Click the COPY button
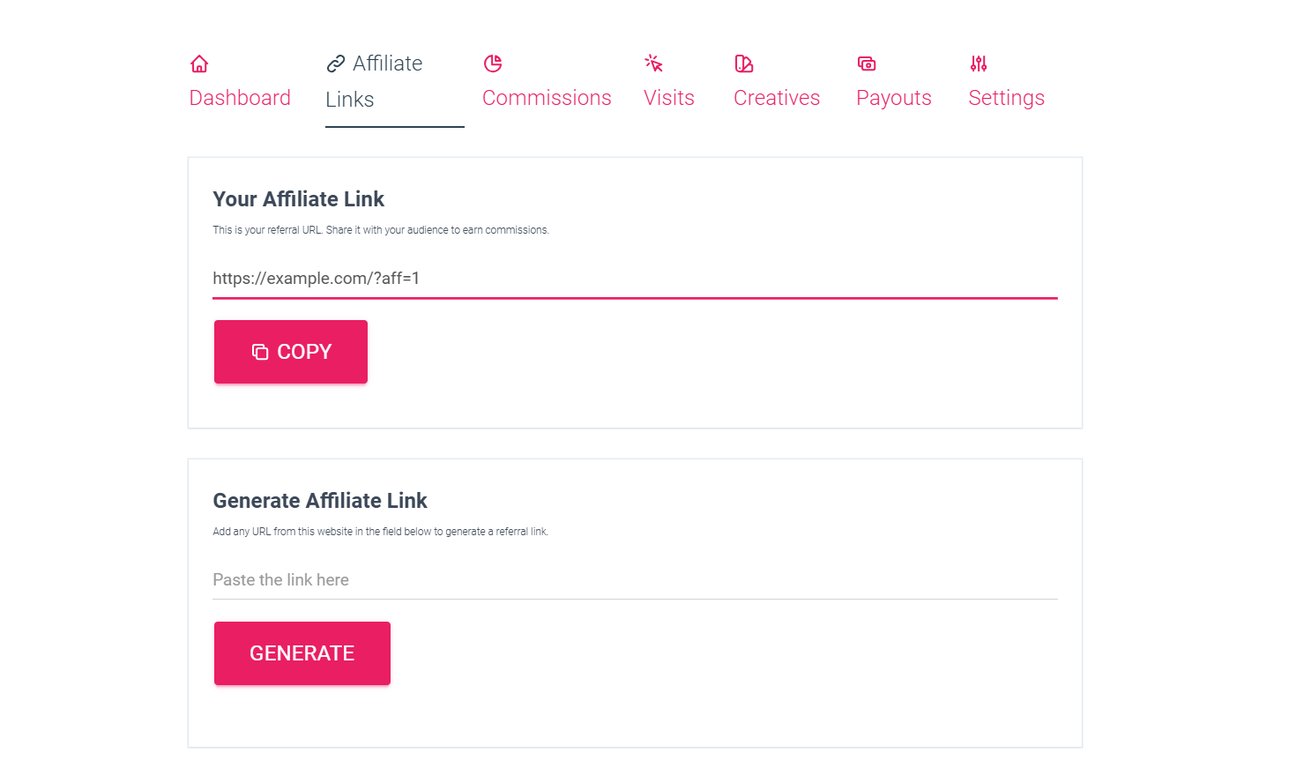The width and height of the screenshot is (1311, 768). [x=290, y=351]
